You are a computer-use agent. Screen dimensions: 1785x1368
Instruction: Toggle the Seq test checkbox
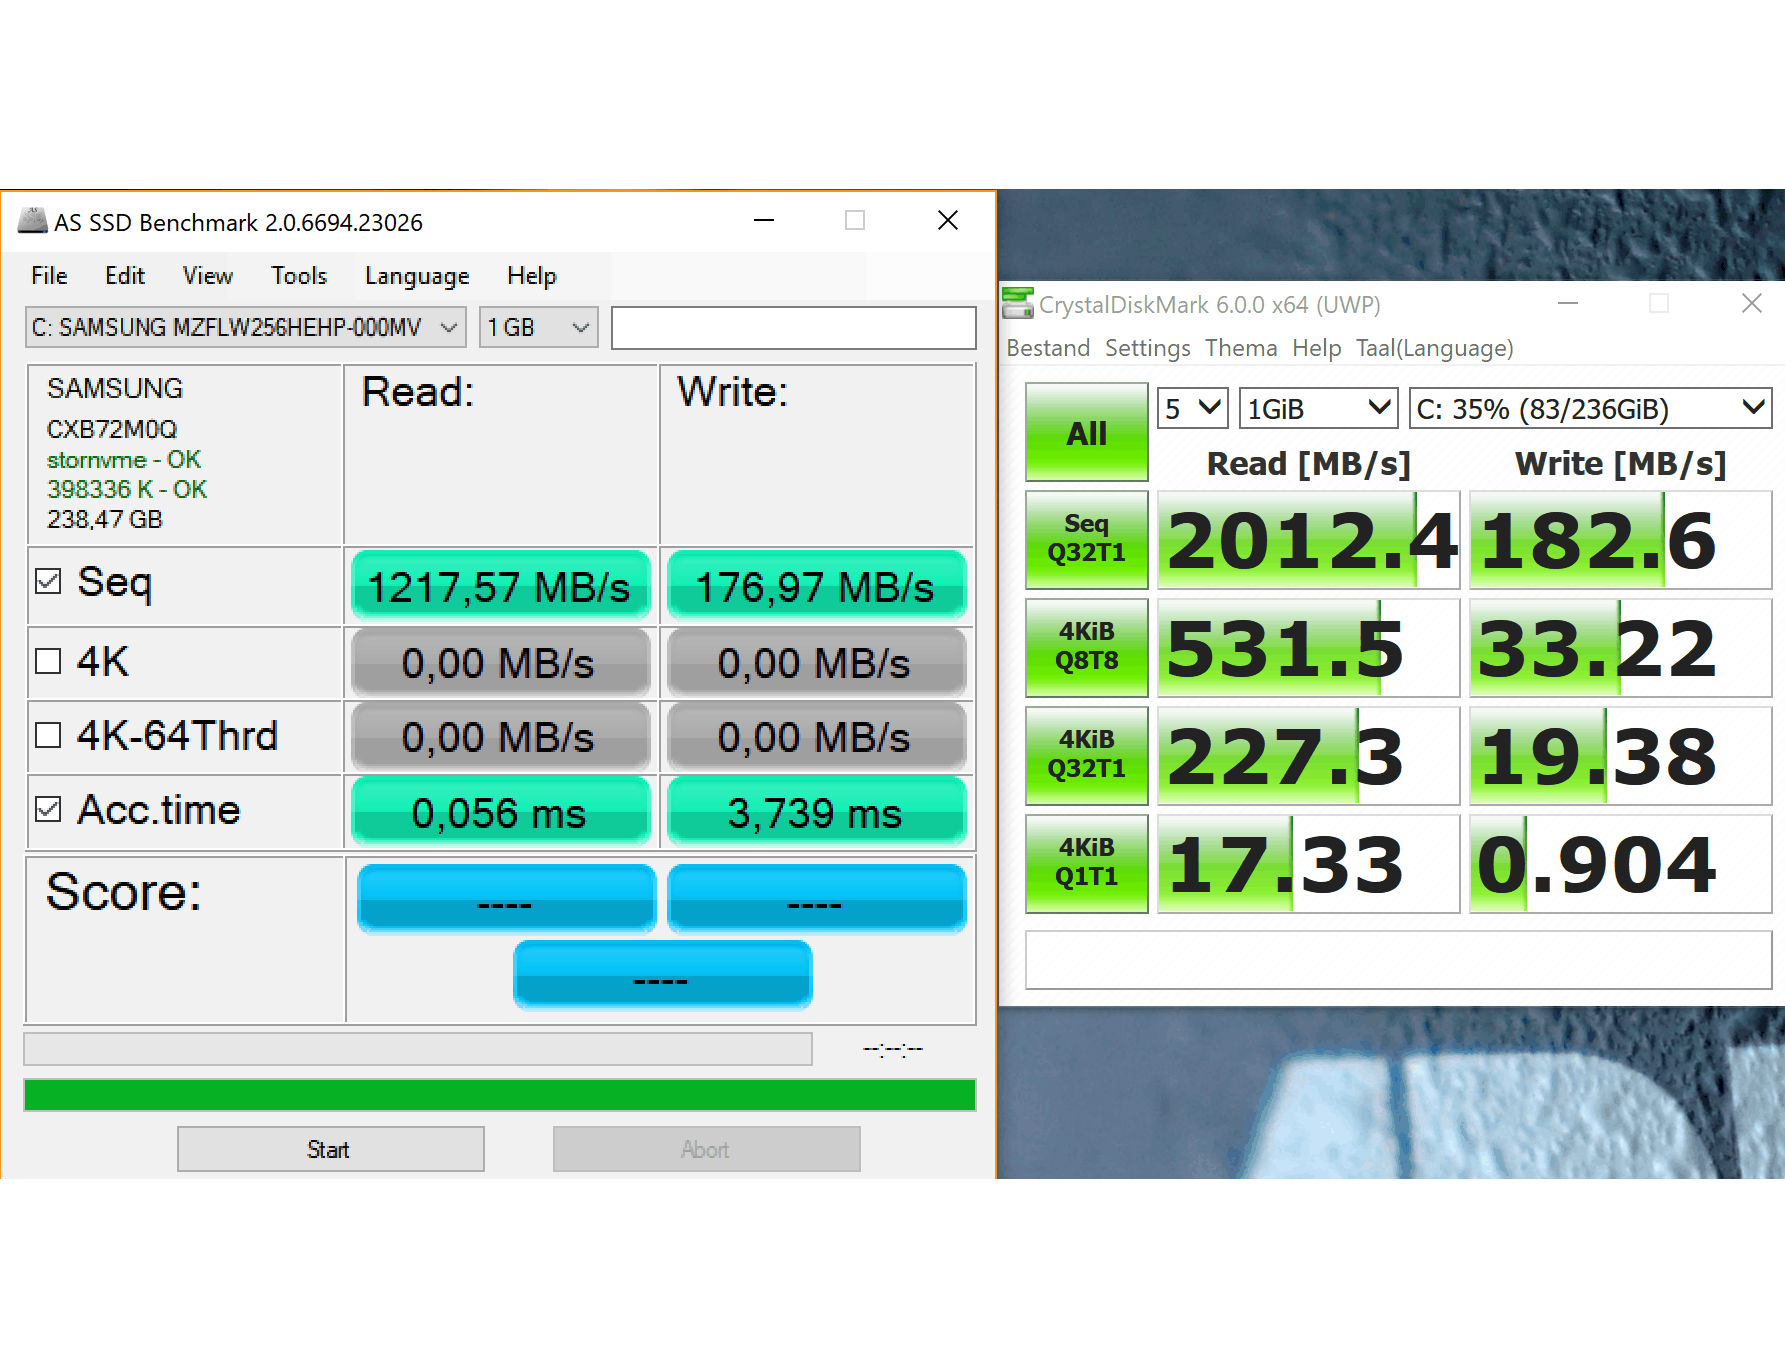(48, 582)
